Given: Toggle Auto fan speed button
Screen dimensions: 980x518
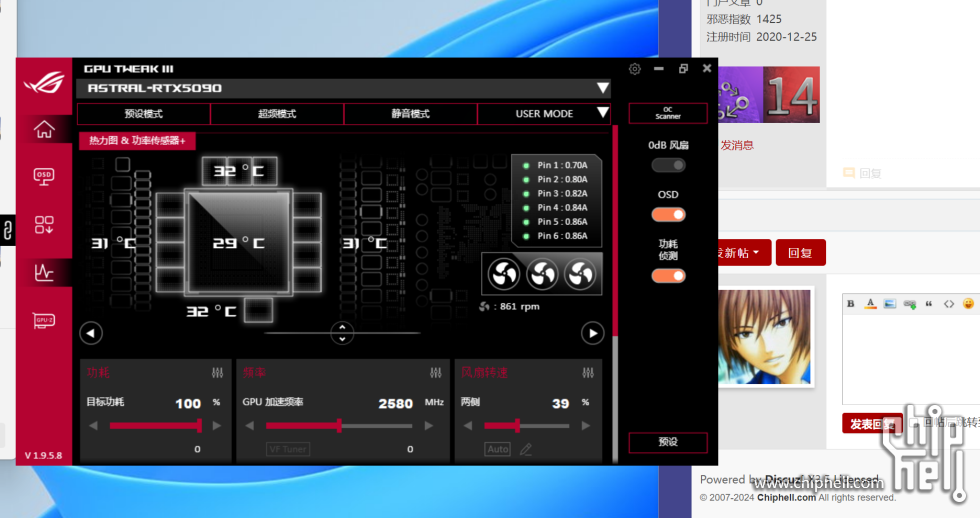Looking at the screenshot, I should (x=498, y=449).
